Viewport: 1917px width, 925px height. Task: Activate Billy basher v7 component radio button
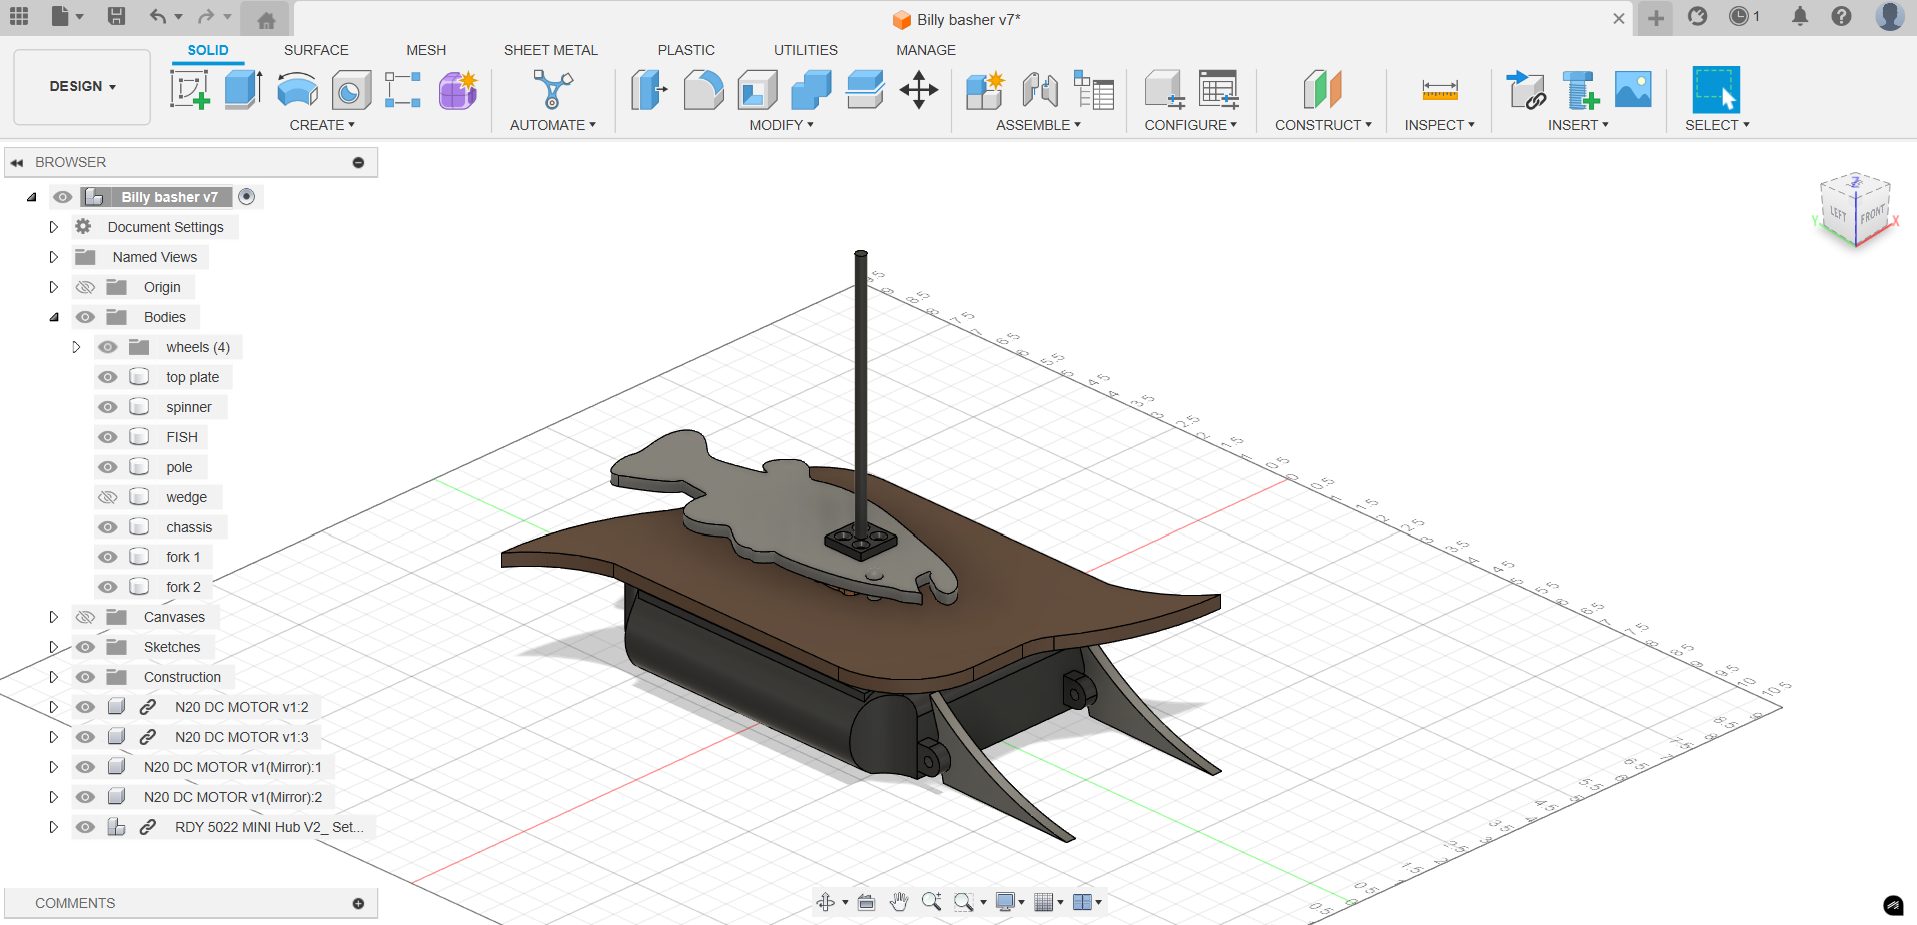click(247, 197)
